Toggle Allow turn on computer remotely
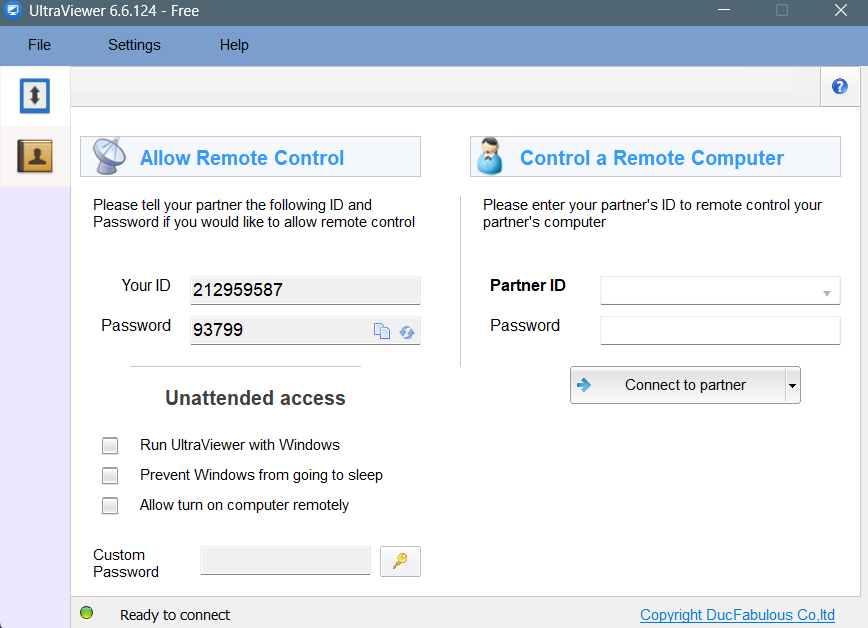 coord(110,506)
